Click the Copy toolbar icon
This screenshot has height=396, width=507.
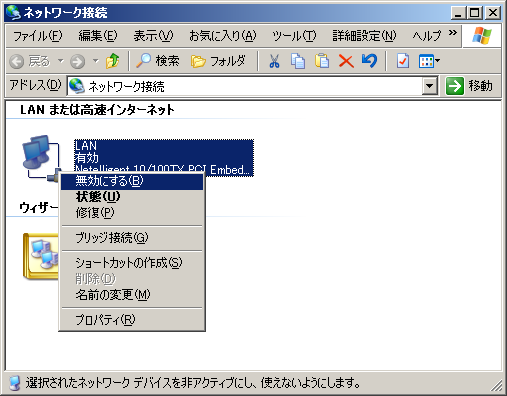coord(298,61)
